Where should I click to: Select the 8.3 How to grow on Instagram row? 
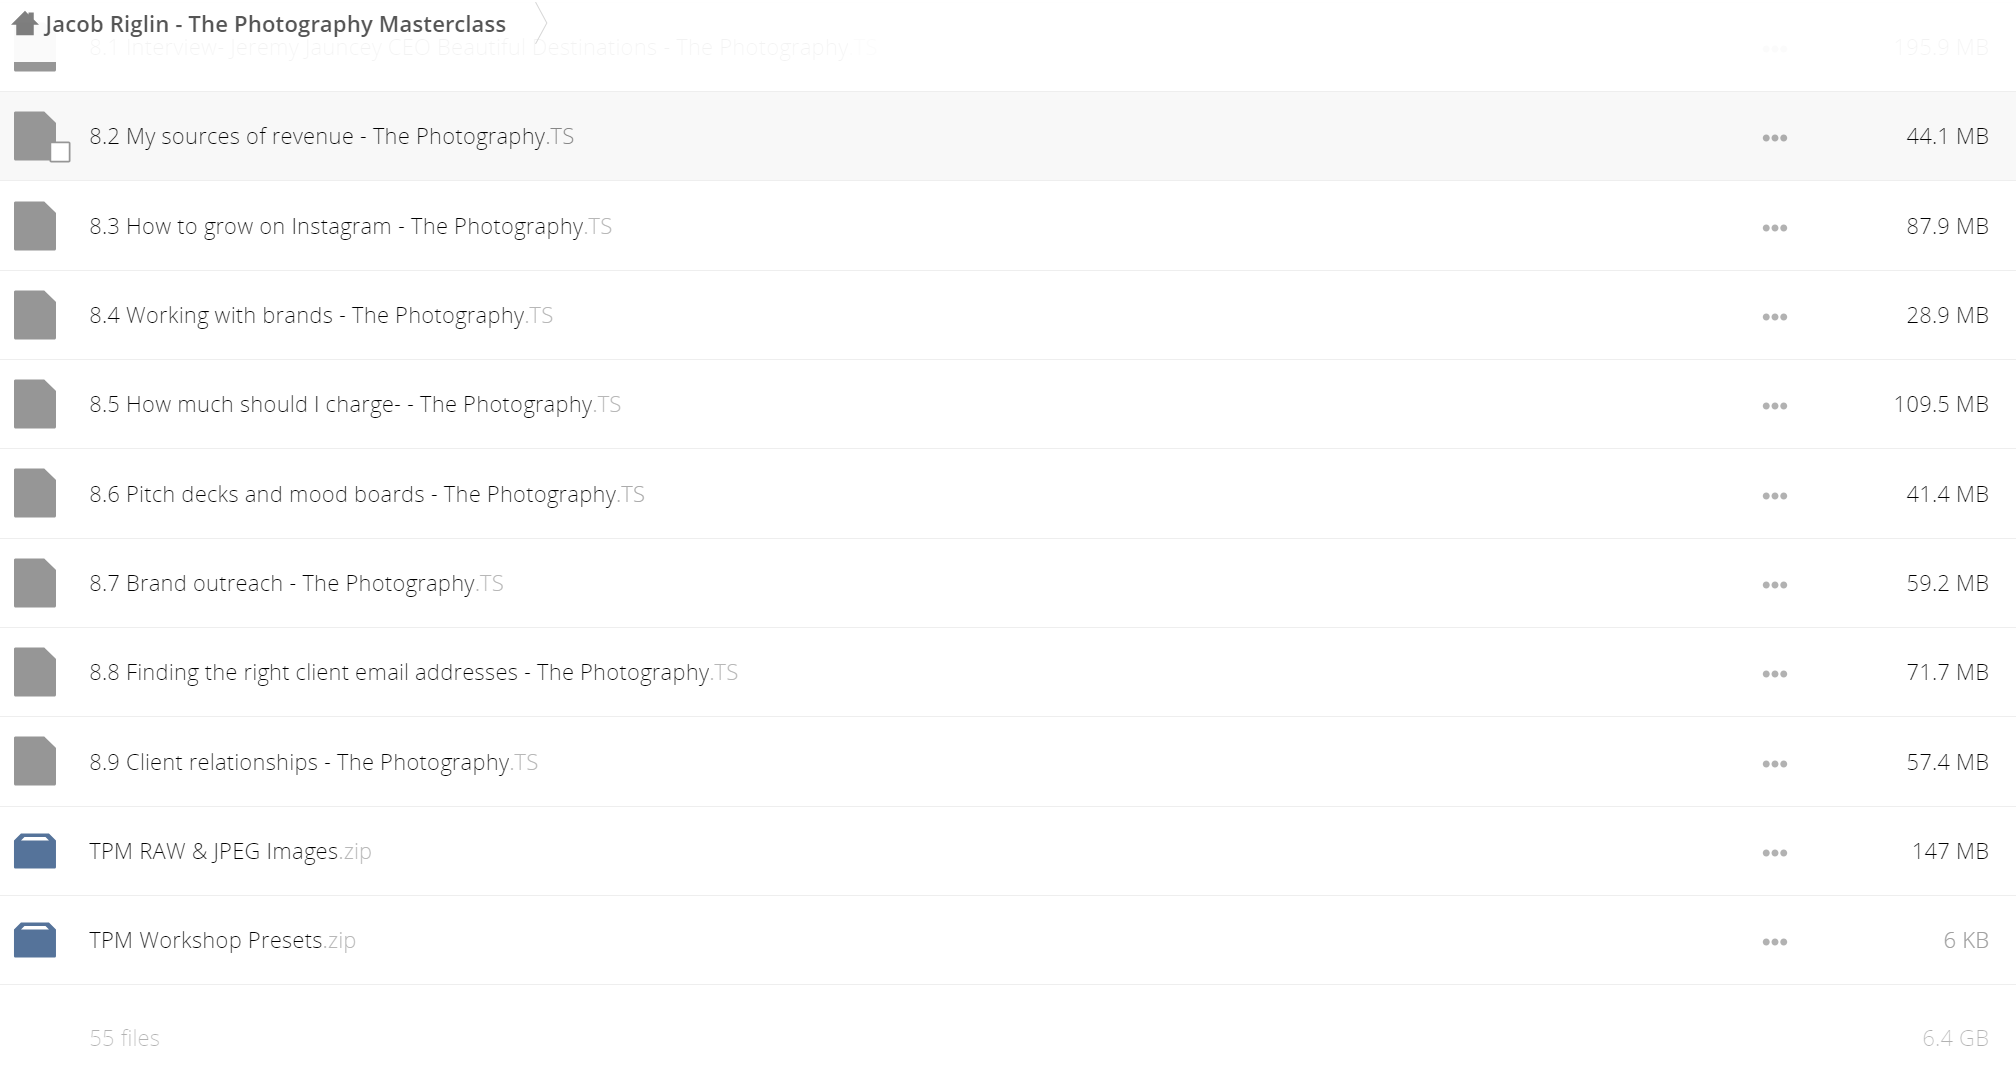[1008, 226]
